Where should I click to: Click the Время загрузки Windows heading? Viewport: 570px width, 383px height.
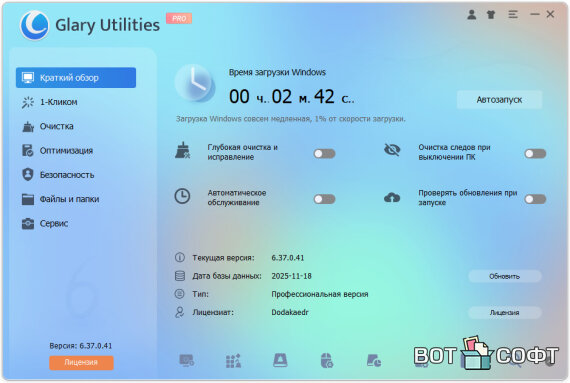click(x=277, y=72)
